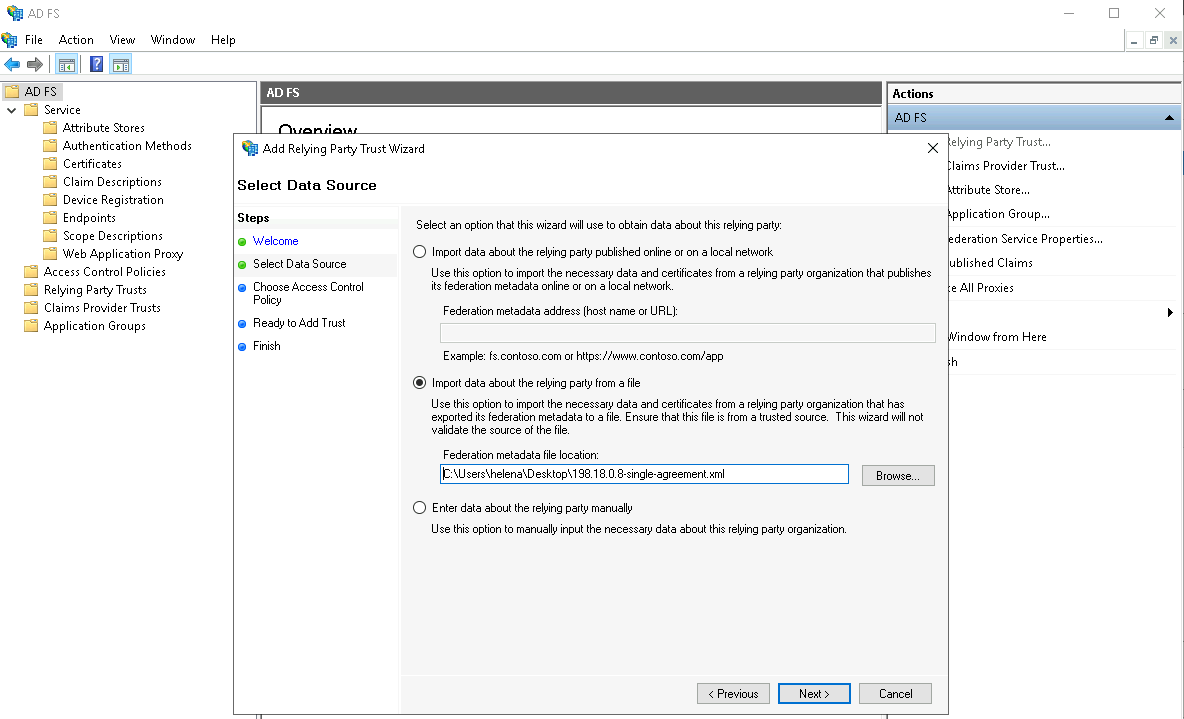Close the Add Relying Party Trust Wizard

point(932,148)
